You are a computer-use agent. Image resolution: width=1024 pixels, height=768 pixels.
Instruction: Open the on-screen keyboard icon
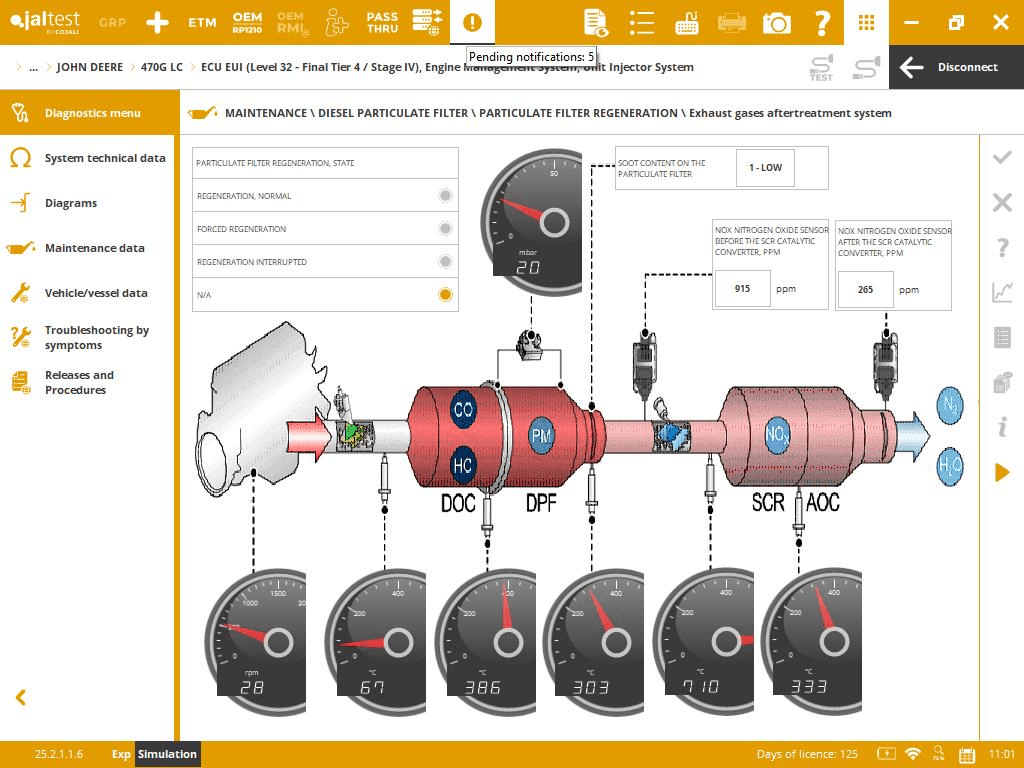click(687, 22)
